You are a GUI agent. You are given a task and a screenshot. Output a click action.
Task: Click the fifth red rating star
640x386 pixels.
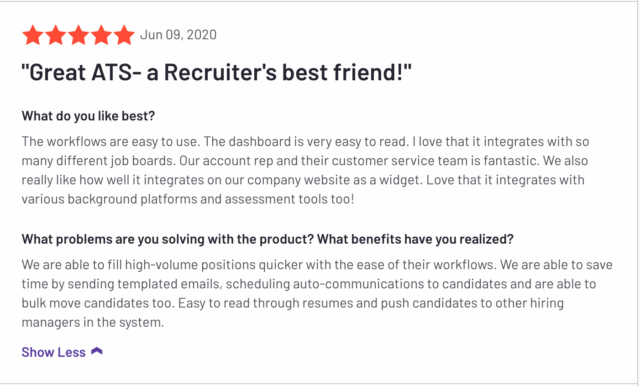124,35
